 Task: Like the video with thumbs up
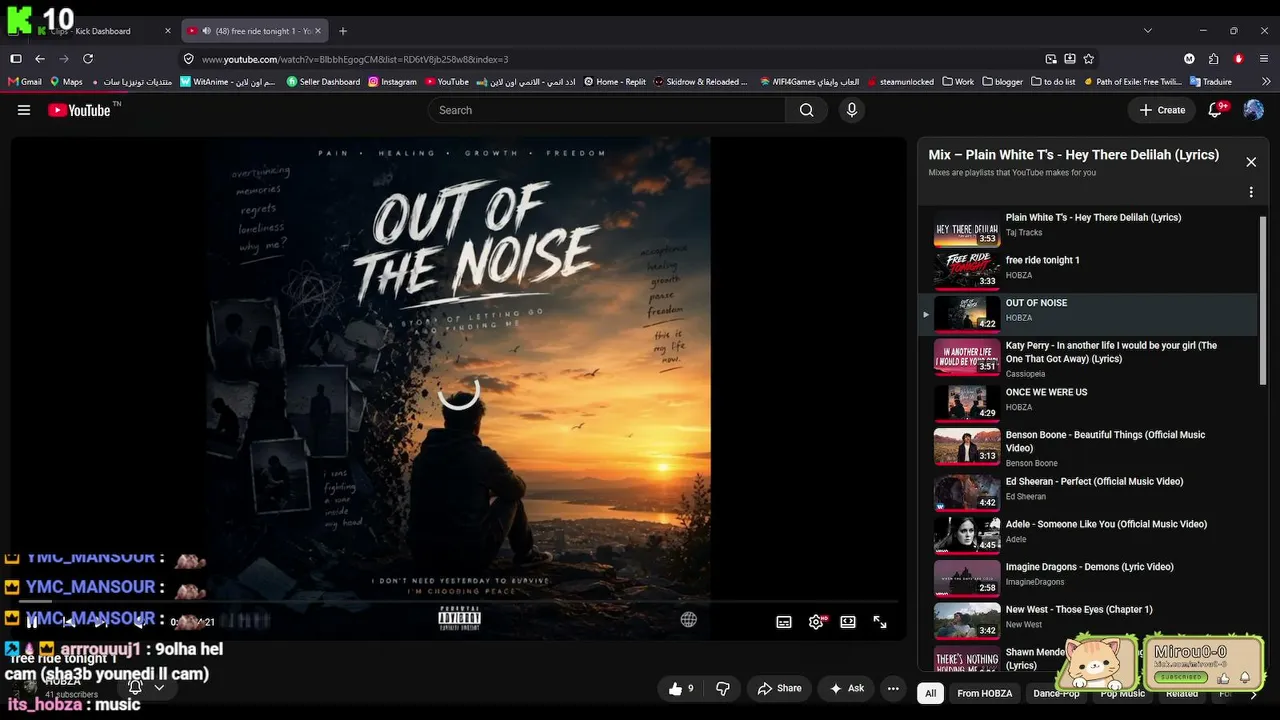(681, 688)
